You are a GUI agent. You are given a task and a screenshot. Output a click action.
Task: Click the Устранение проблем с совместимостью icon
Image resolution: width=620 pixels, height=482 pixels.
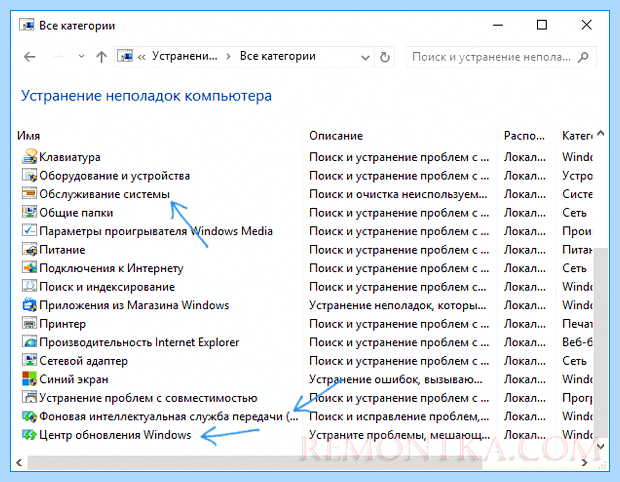pos(30,398)
